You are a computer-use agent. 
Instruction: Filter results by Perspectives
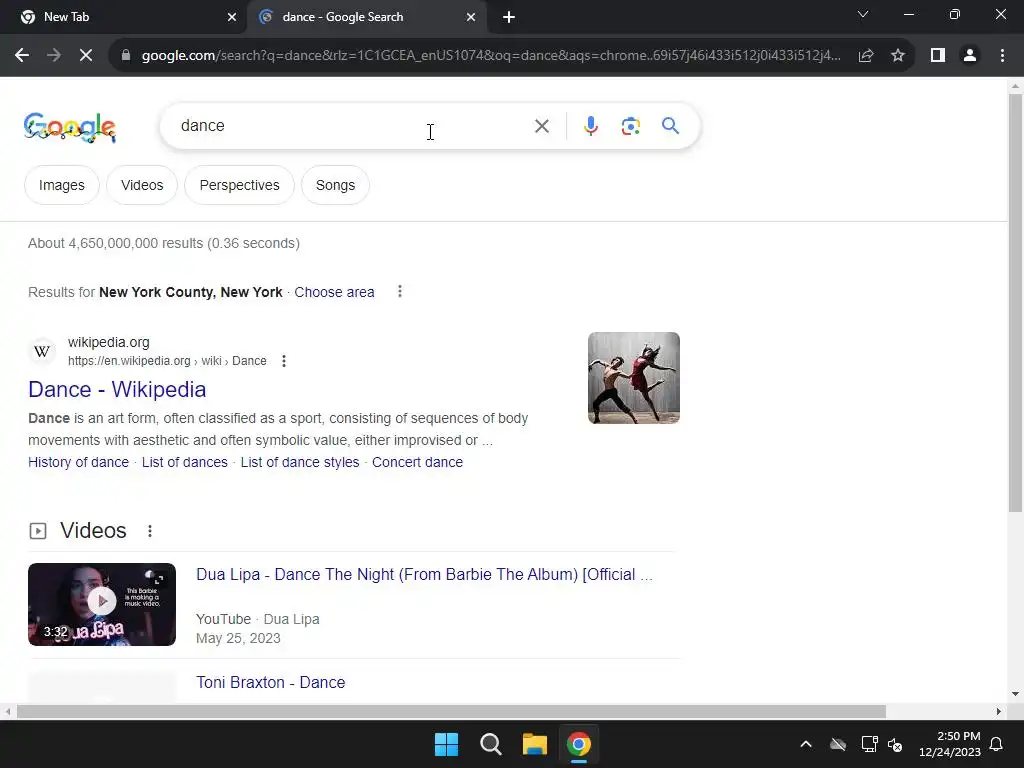240,185
